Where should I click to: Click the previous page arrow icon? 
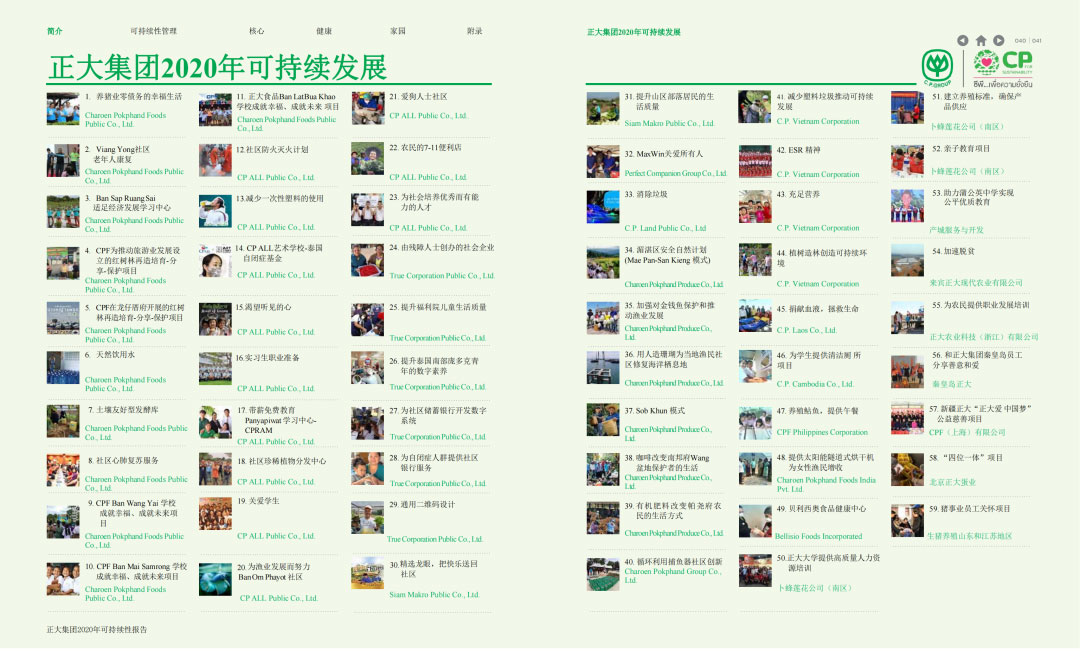coord(962,40)
